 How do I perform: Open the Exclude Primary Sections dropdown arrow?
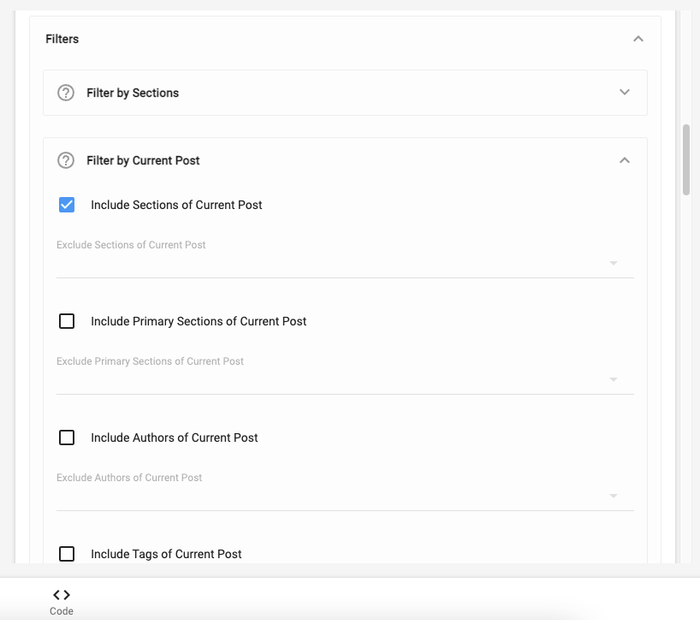[613, 380]
